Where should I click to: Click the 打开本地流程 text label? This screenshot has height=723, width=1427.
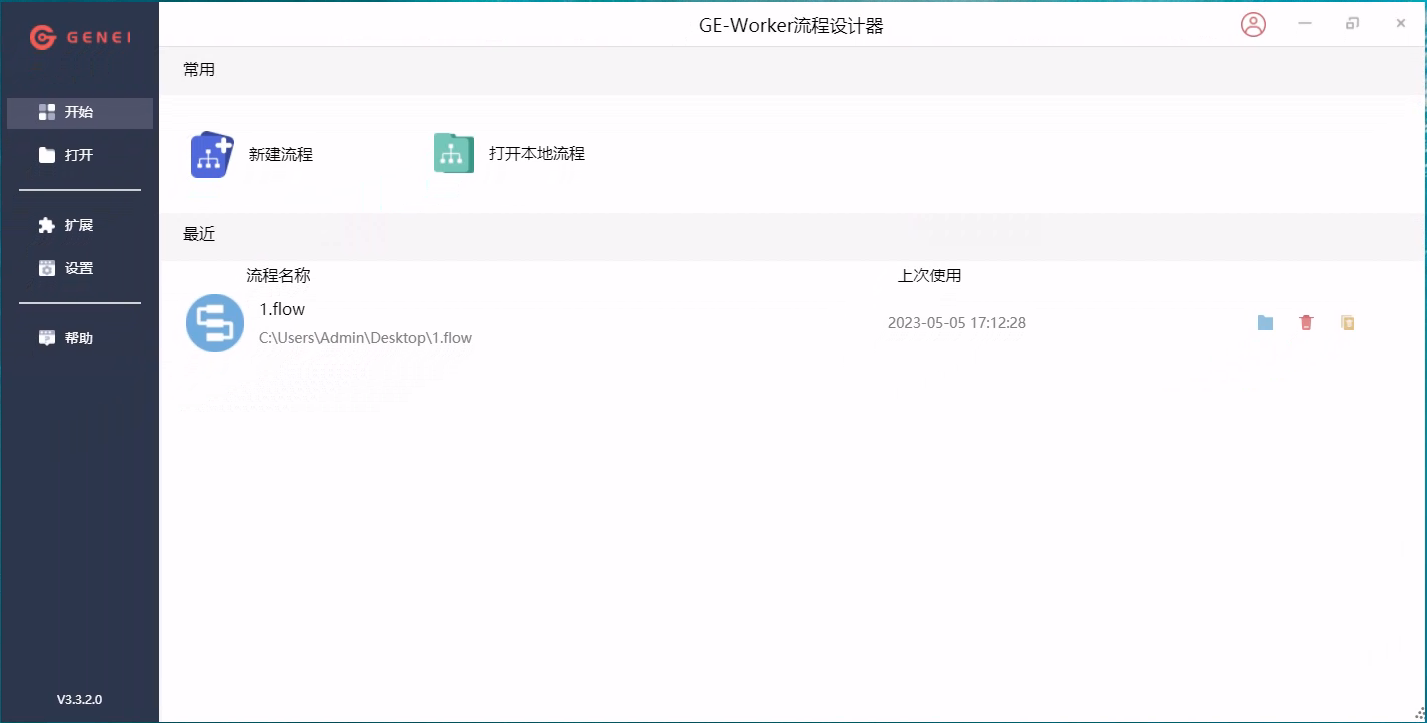(x=536, y=154)
